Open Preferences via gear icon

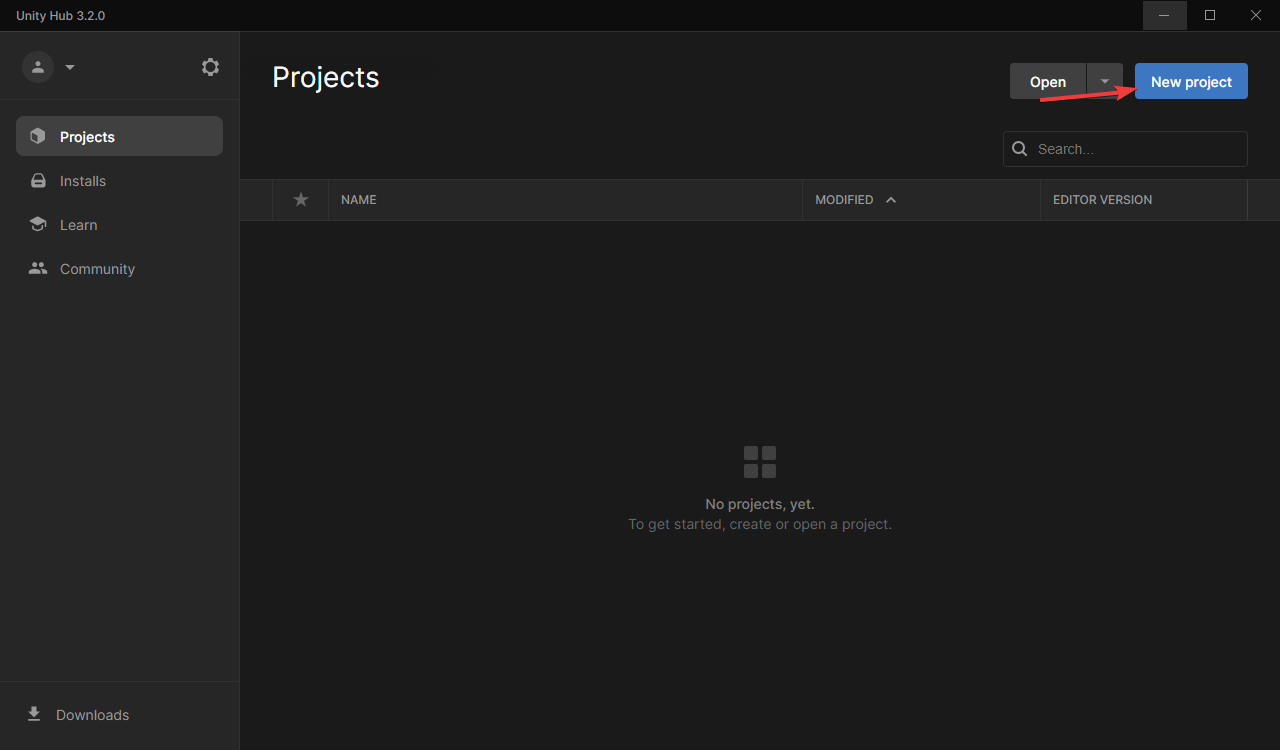tap(210, 67)
